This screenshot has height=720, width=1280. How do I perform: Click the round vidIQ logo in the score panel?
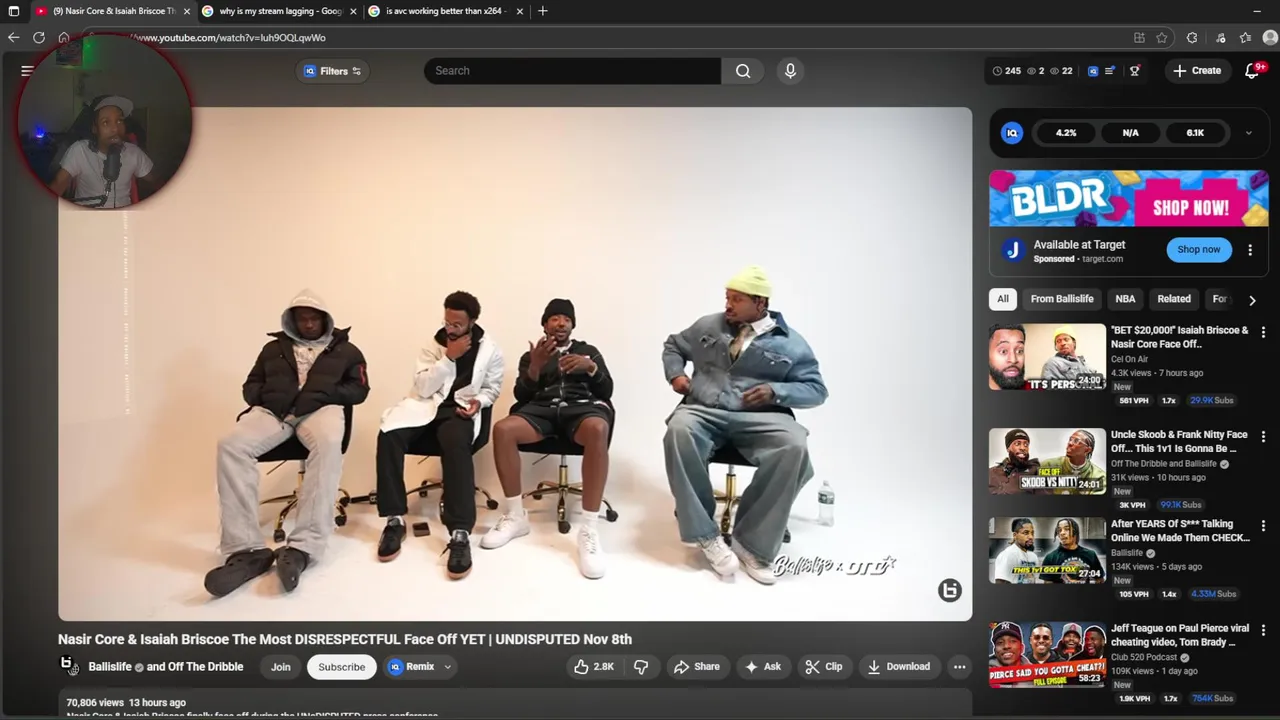click(1012, 133)
